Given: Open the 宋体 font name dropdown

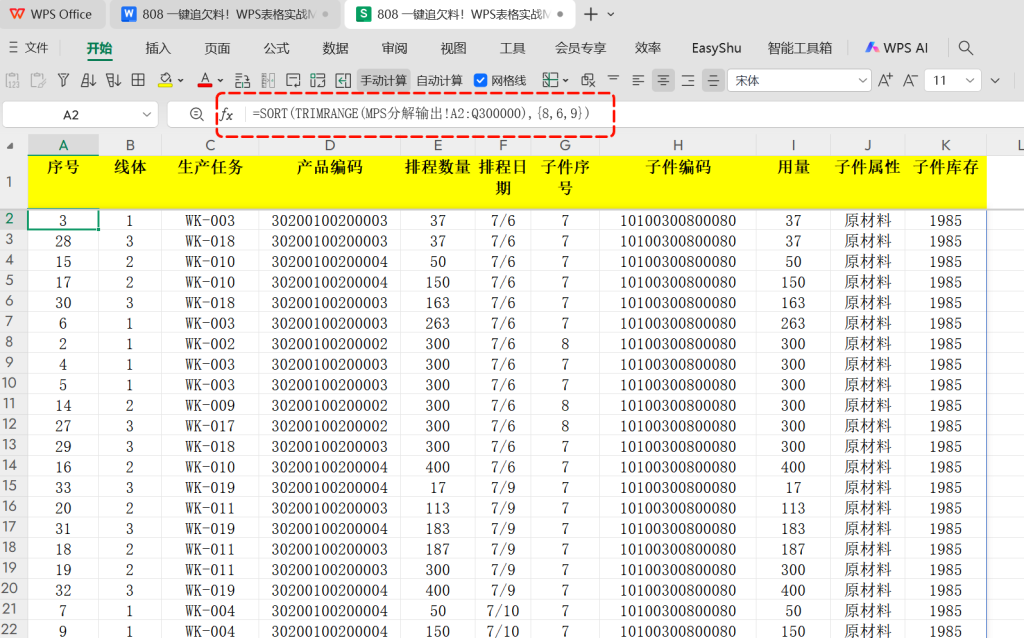Looking at the screenshot, I should click(x=863, y=80).
